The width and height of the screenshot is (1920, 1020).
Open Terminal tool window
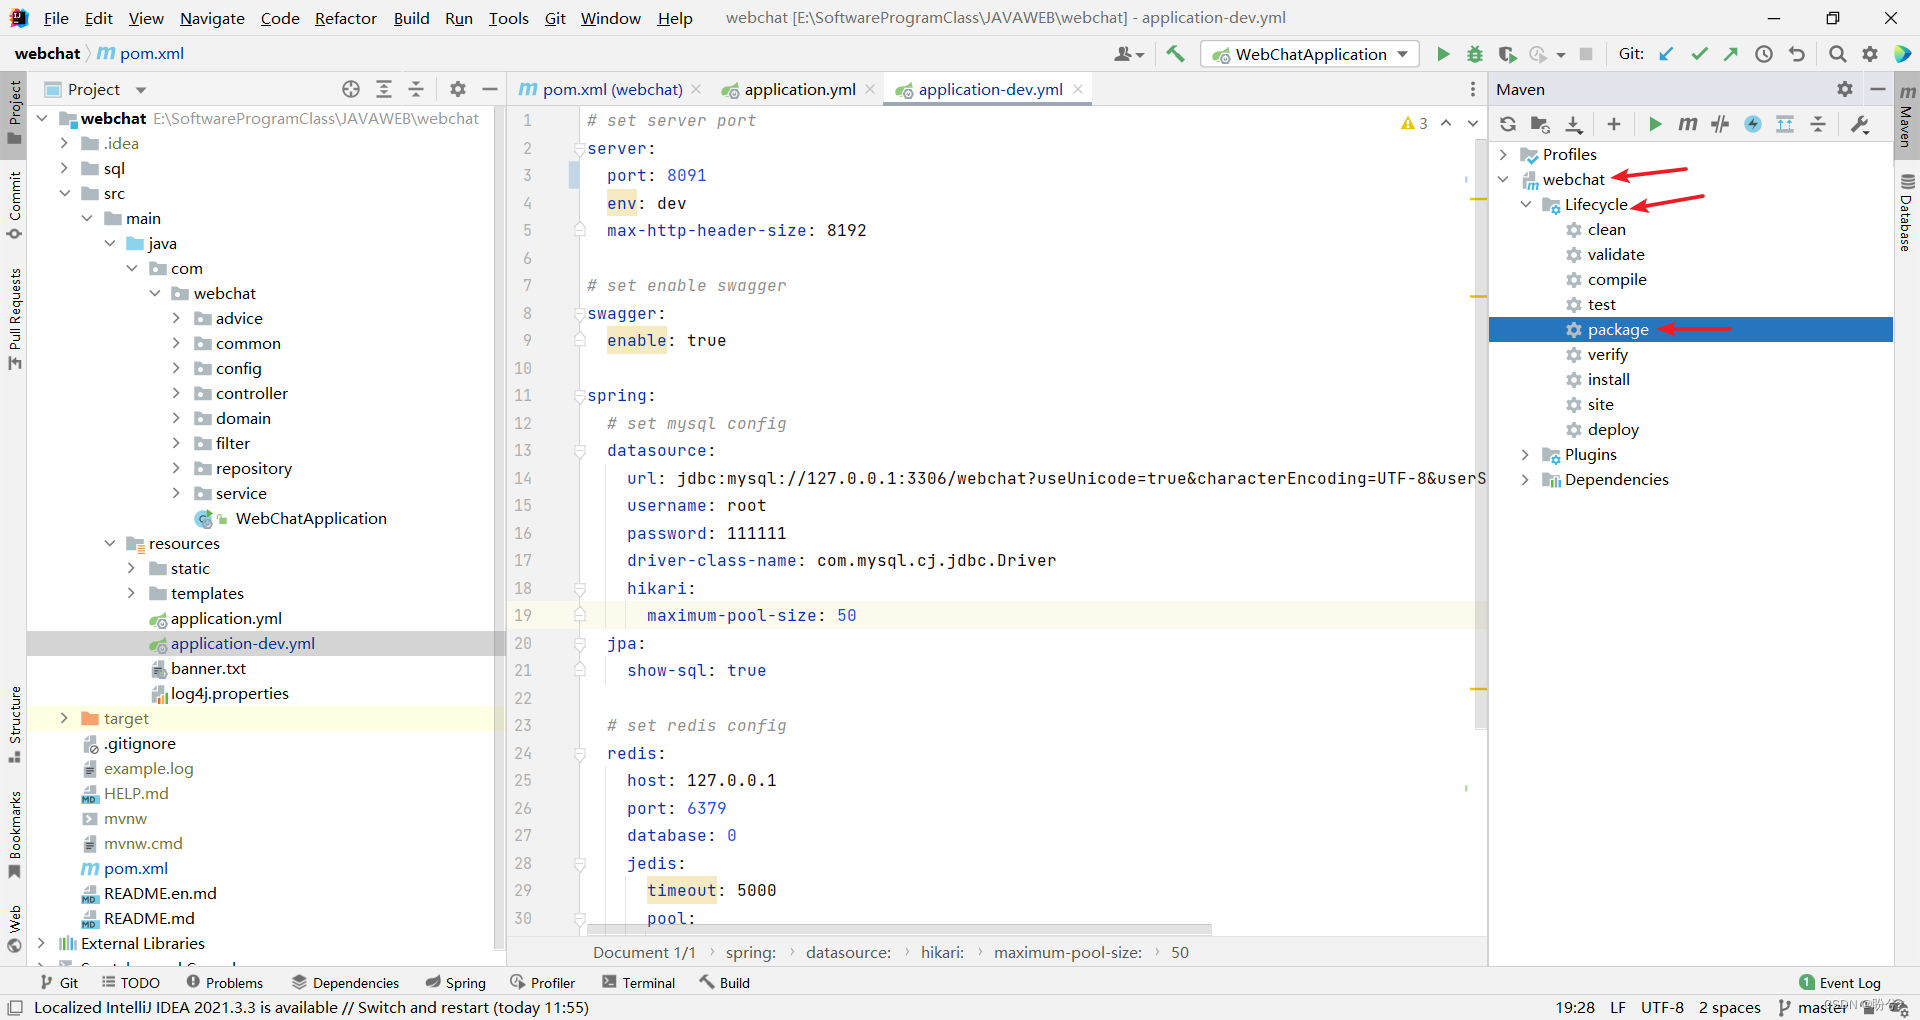pyautogui.click(x=638, y=983)
